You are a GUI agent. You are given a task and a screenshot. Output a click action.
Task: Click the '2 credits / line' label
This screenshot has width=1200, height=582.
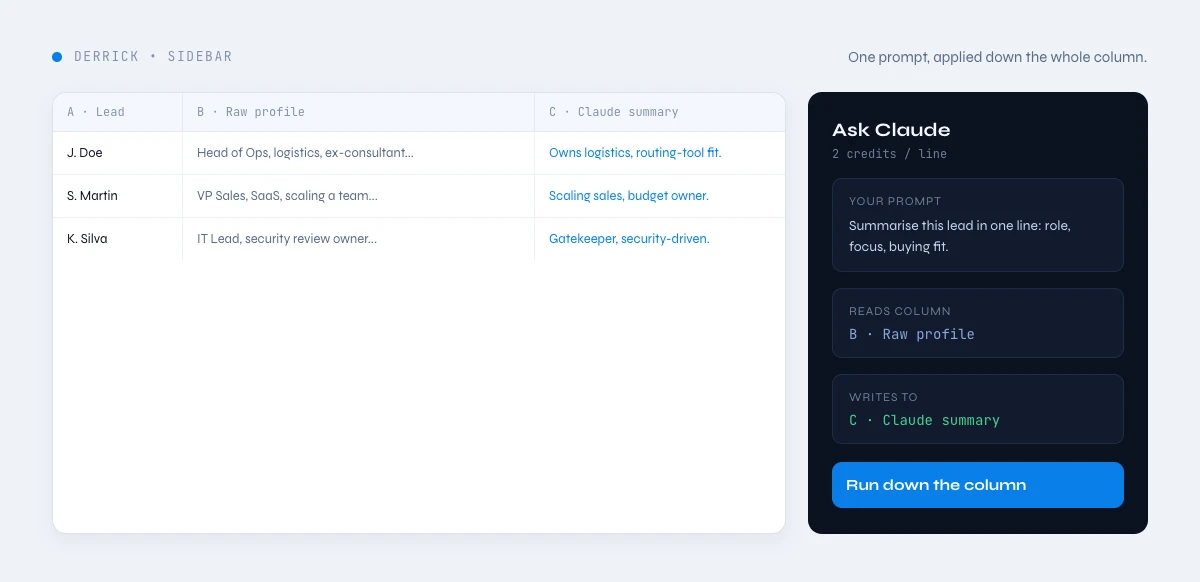[x=889, y=154]
